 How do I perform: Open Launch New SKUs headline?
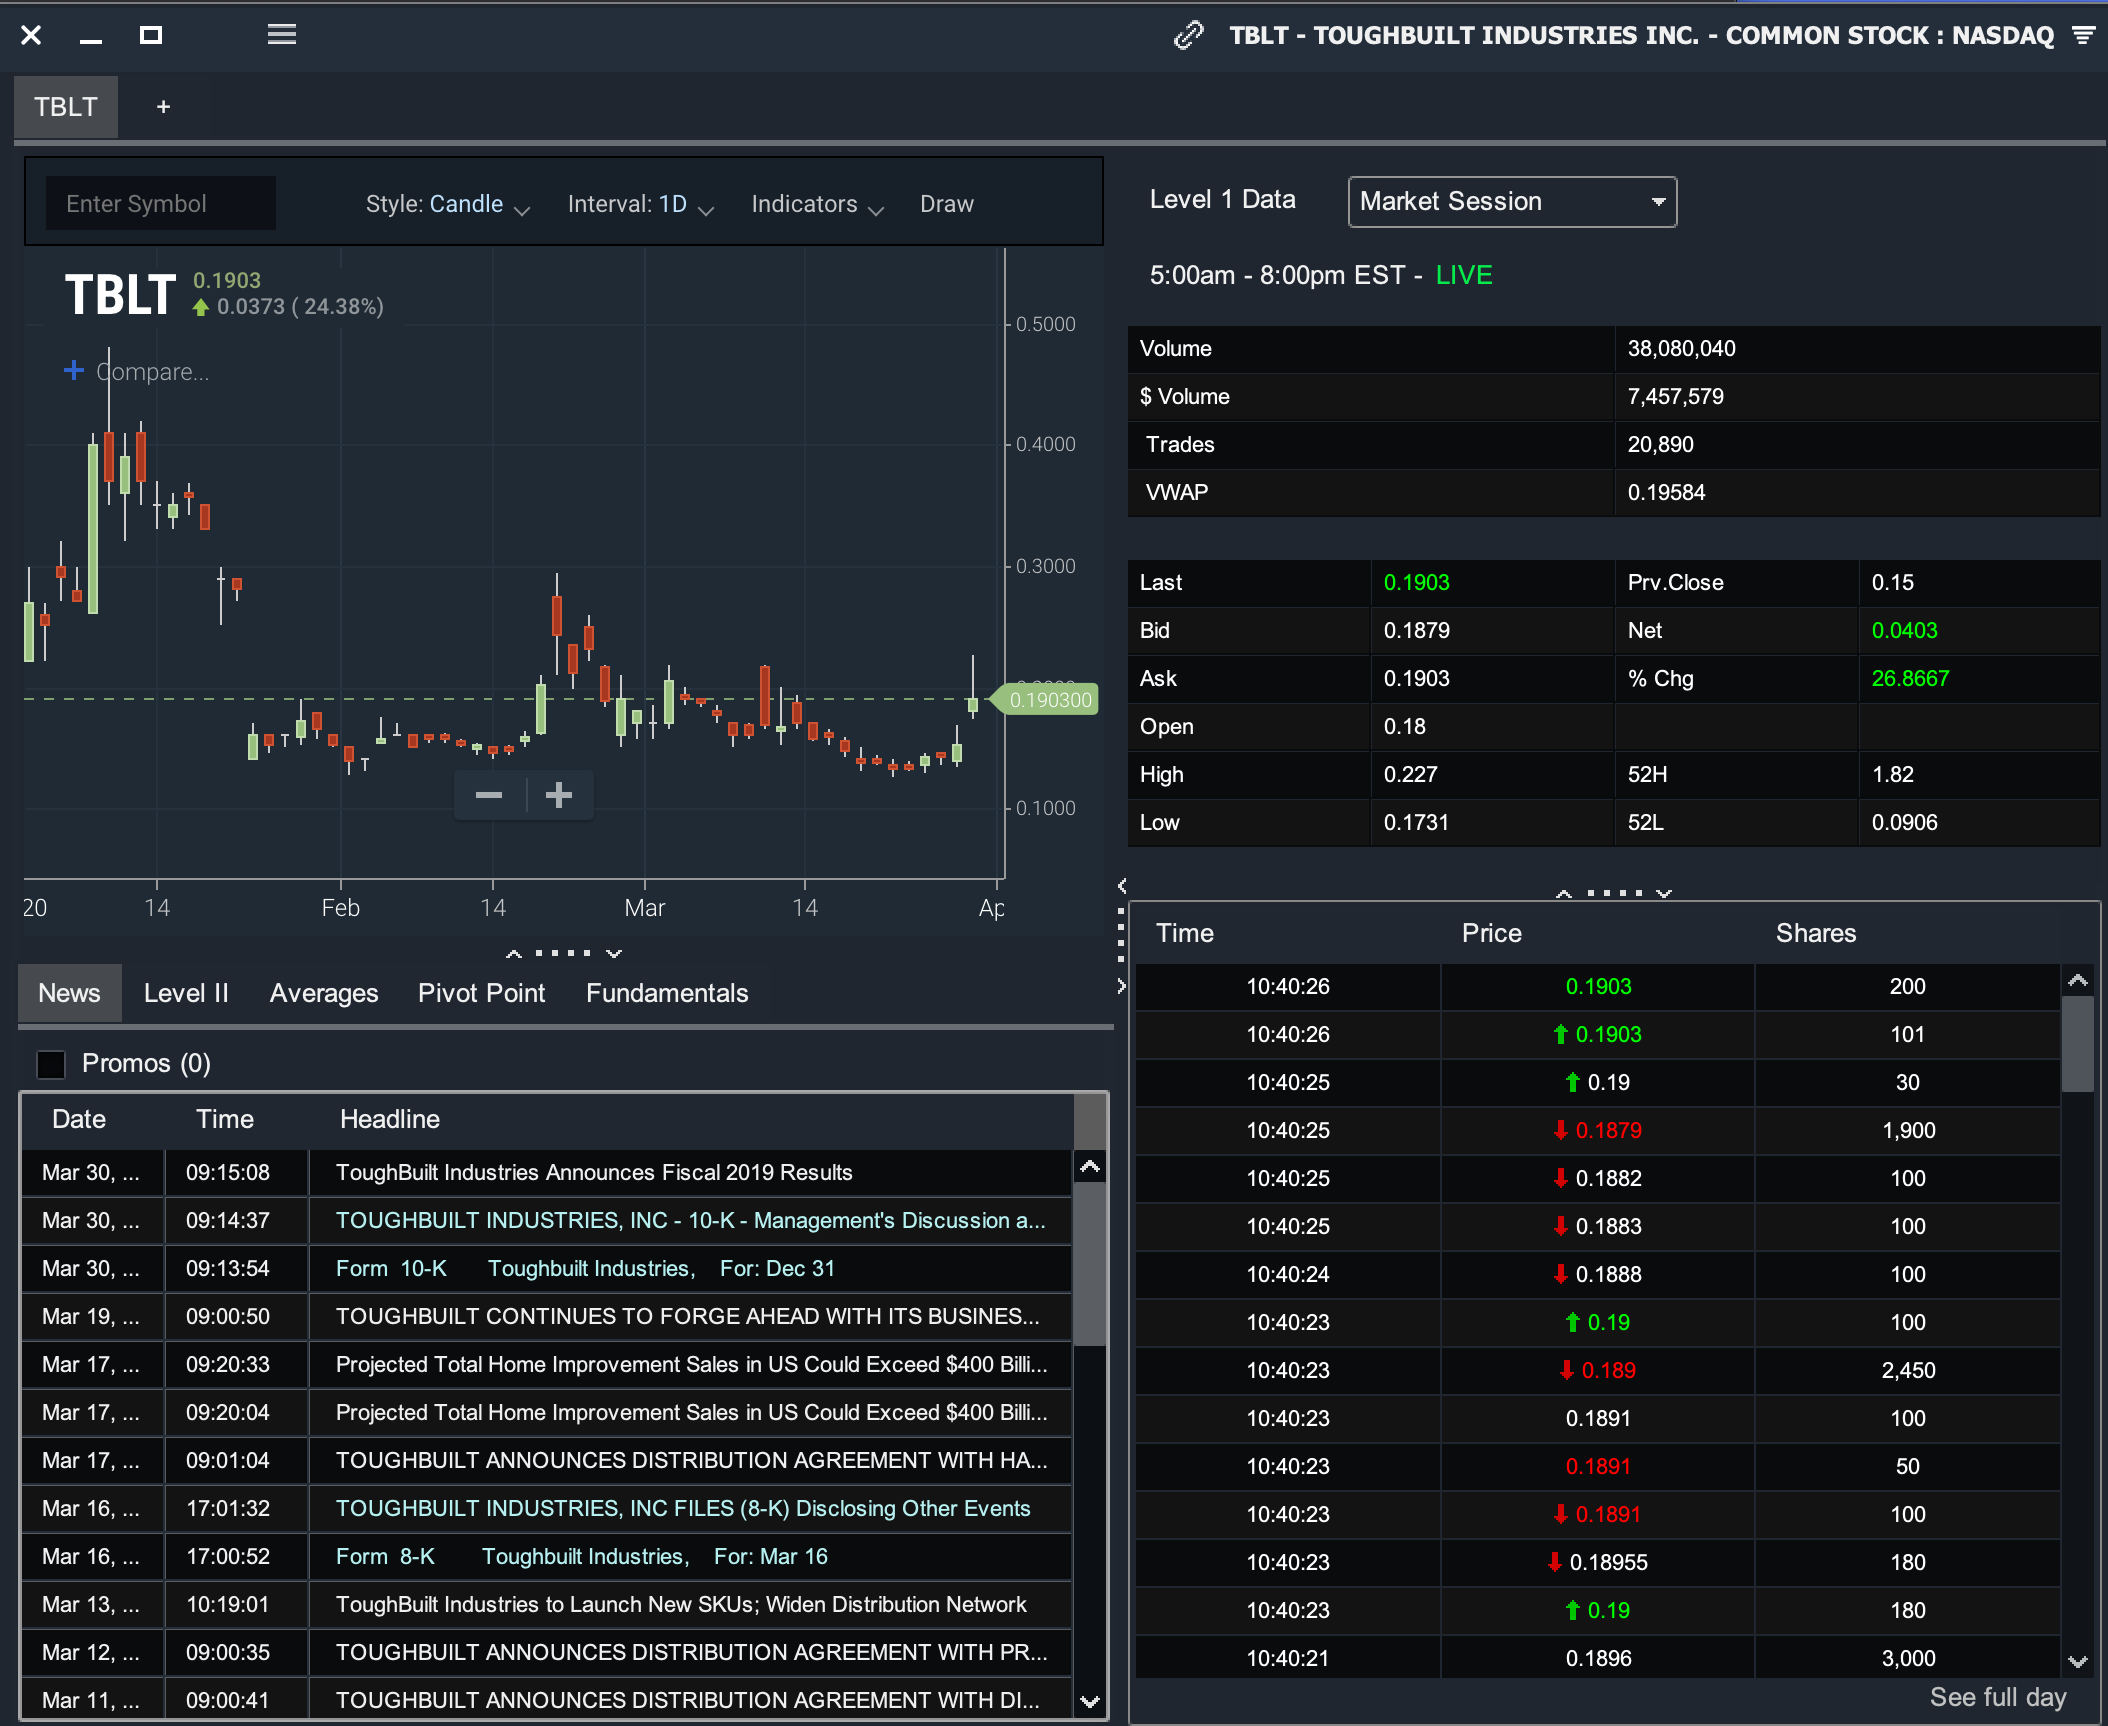coord(681,1604)
